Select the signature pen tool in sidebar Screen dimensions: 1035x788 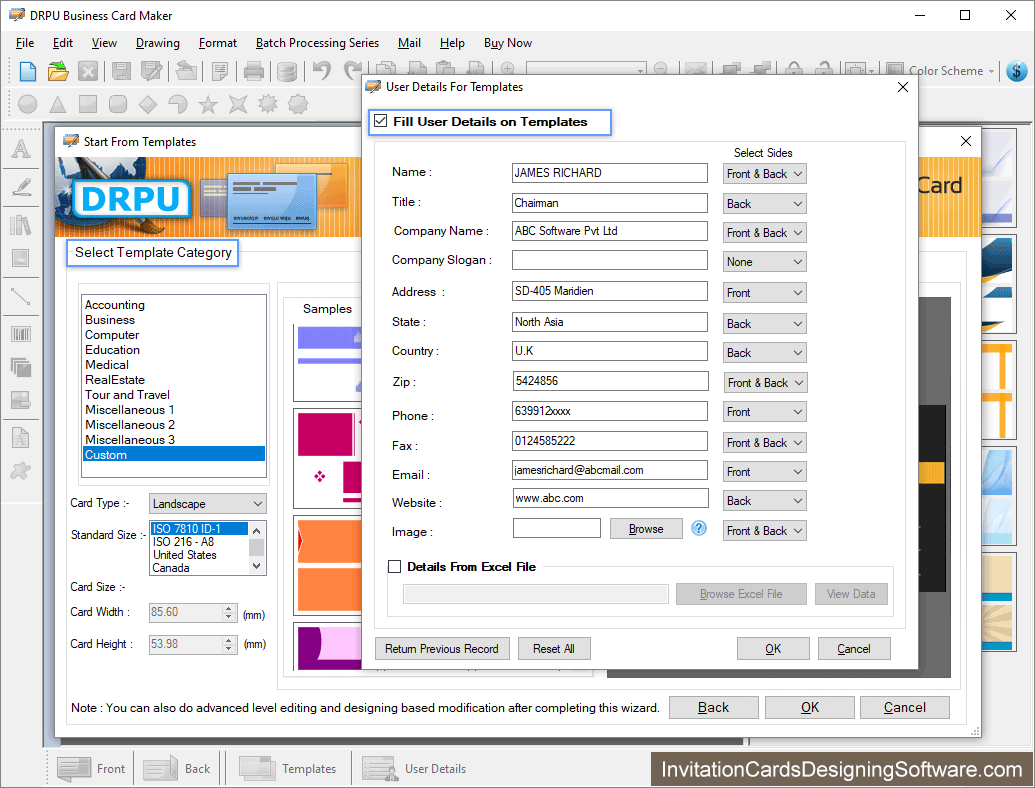(20, 187)
